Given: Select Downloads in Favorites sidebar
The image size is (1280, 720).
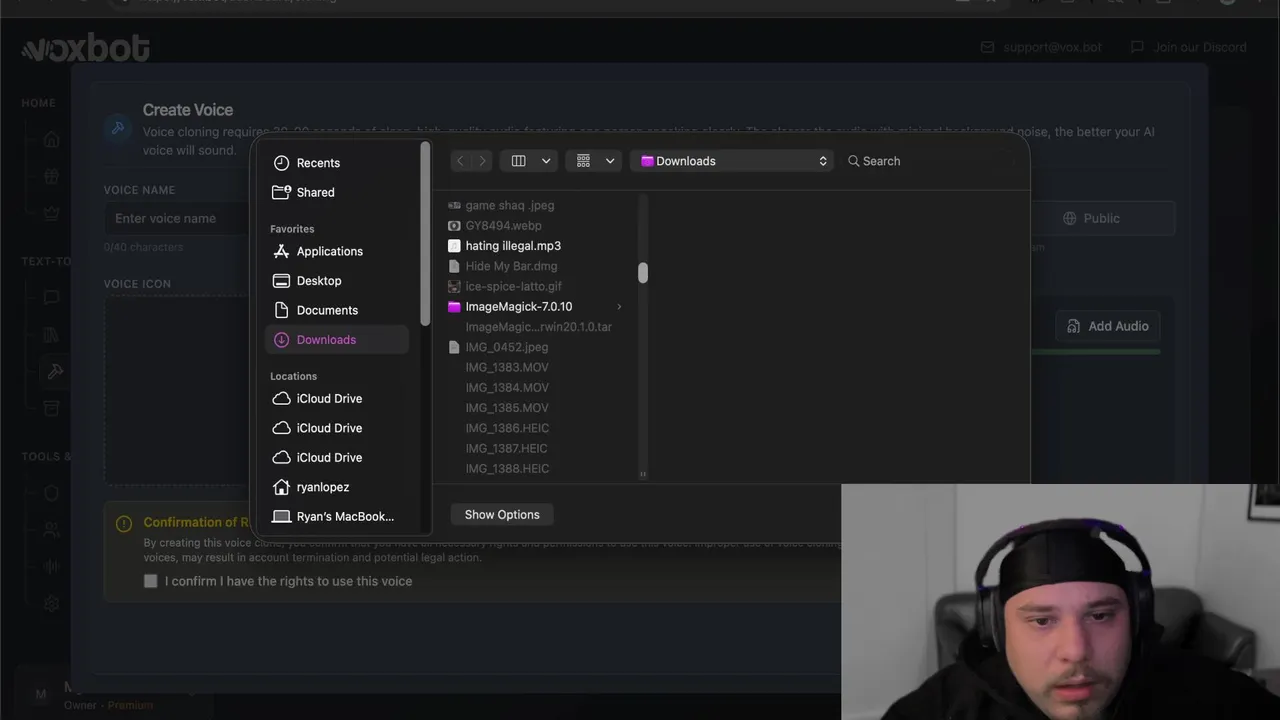Looking at the screenshot, I should click(x=336, y=340).
